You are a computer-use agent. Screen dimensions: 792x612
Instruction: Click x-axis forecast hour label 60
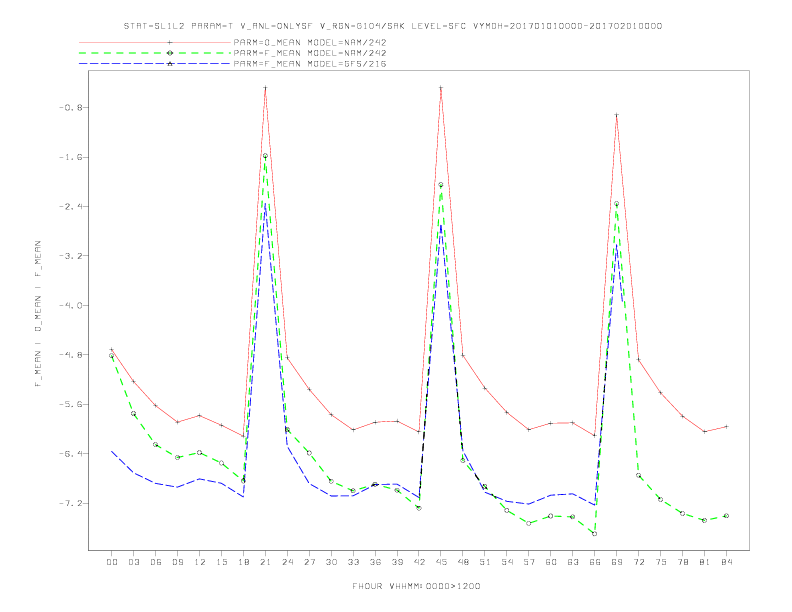551,562
